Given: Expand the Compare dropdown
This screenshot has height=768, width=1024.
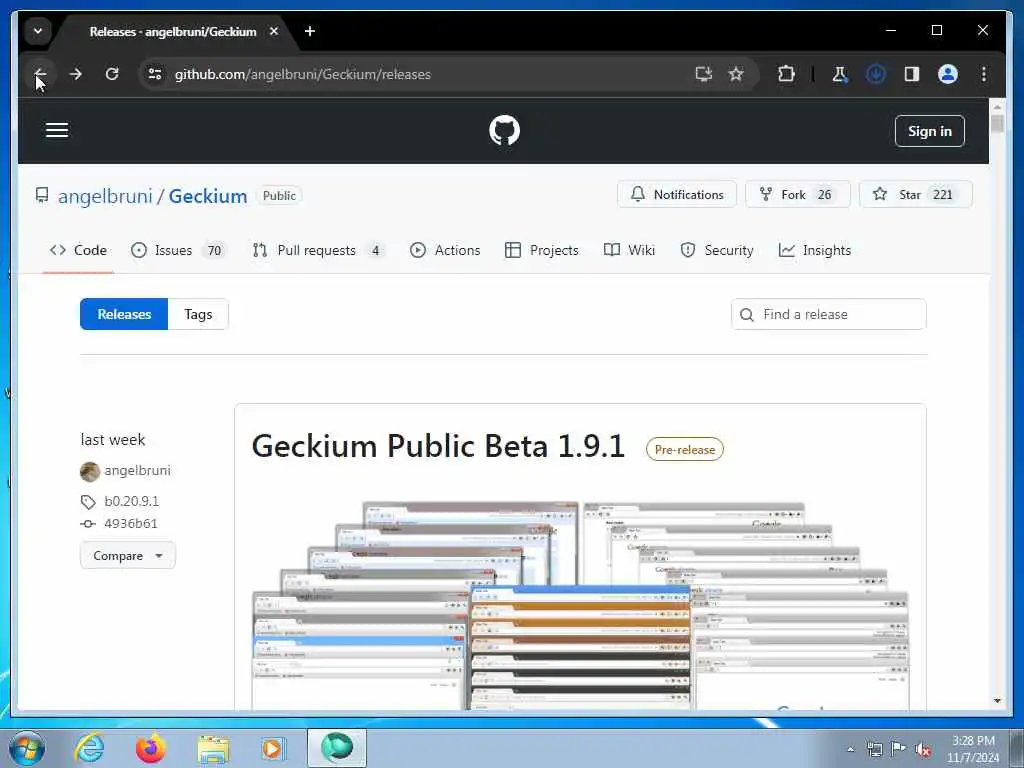Looking at the screenshot, I should pyautogui.click(x=127, y=555).
